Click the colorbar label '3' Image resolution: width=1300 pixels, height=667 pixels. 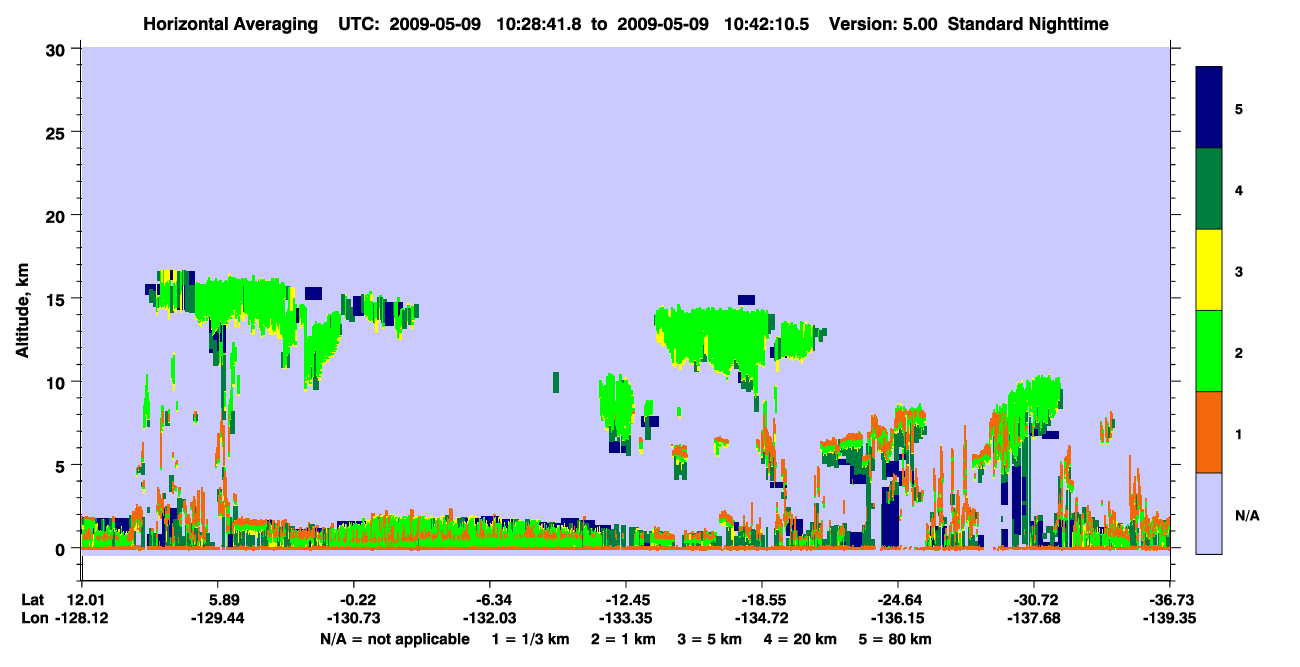1239,271
